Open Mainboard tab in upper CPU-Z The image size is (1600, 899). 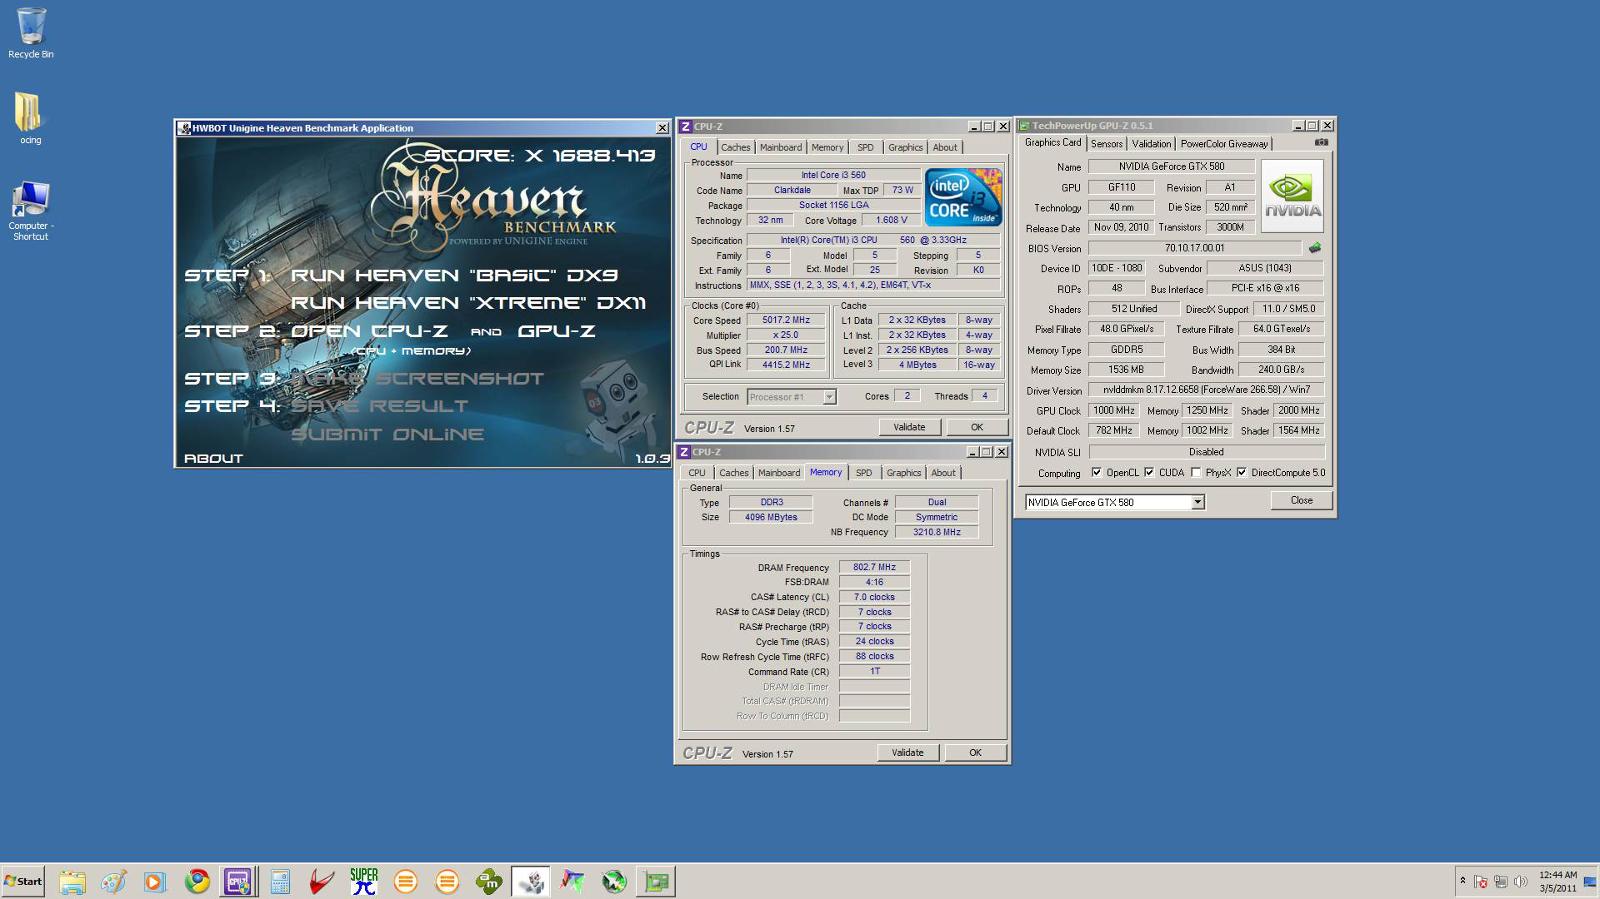pyautogui.click(x=781, y=147)
